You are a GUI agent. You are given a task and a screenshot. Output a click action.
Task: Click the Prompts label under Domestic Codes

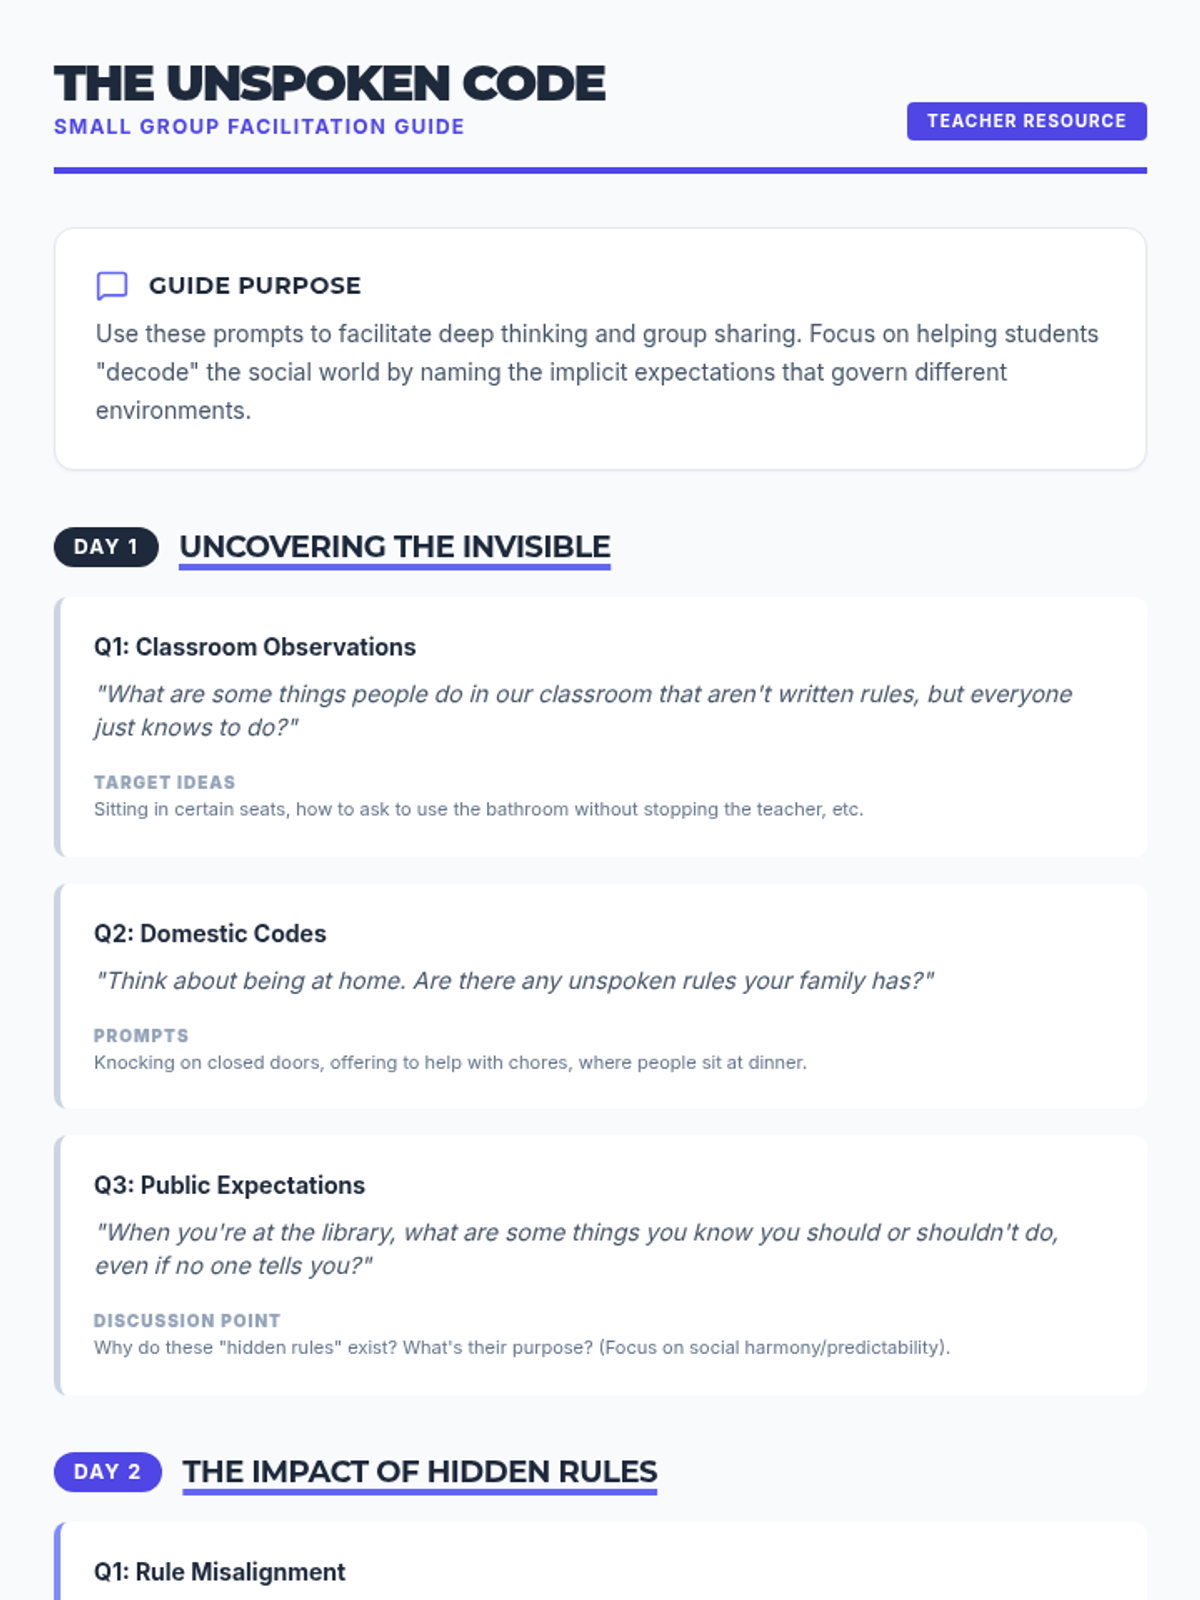pyautogui.click(x=141, y=1035)
